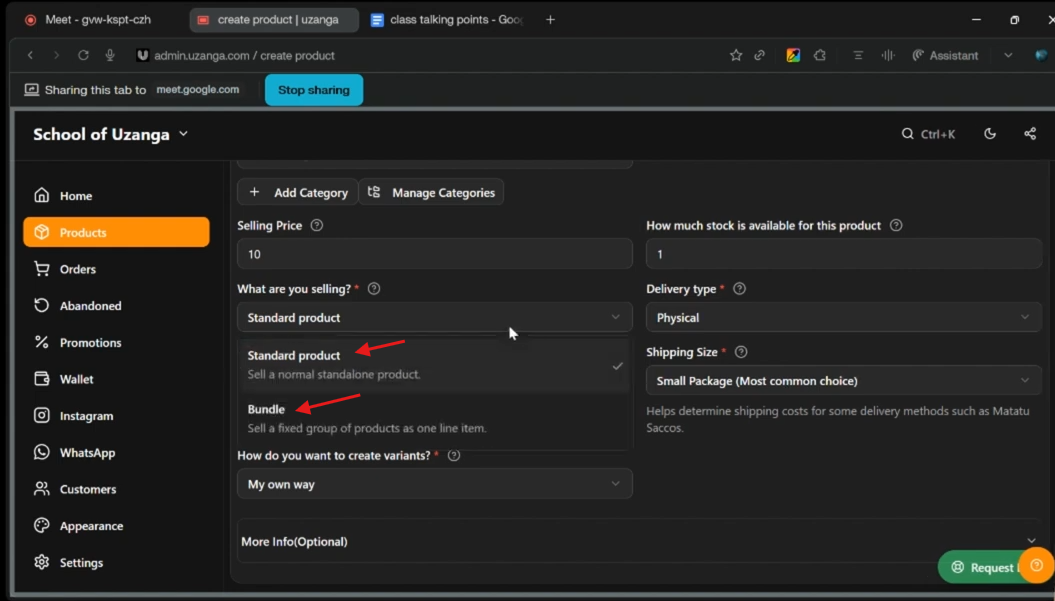This screenshot has height=601, width=1055.
Task: Bookmark page with the star icon
Action: (x=735, y=55)
